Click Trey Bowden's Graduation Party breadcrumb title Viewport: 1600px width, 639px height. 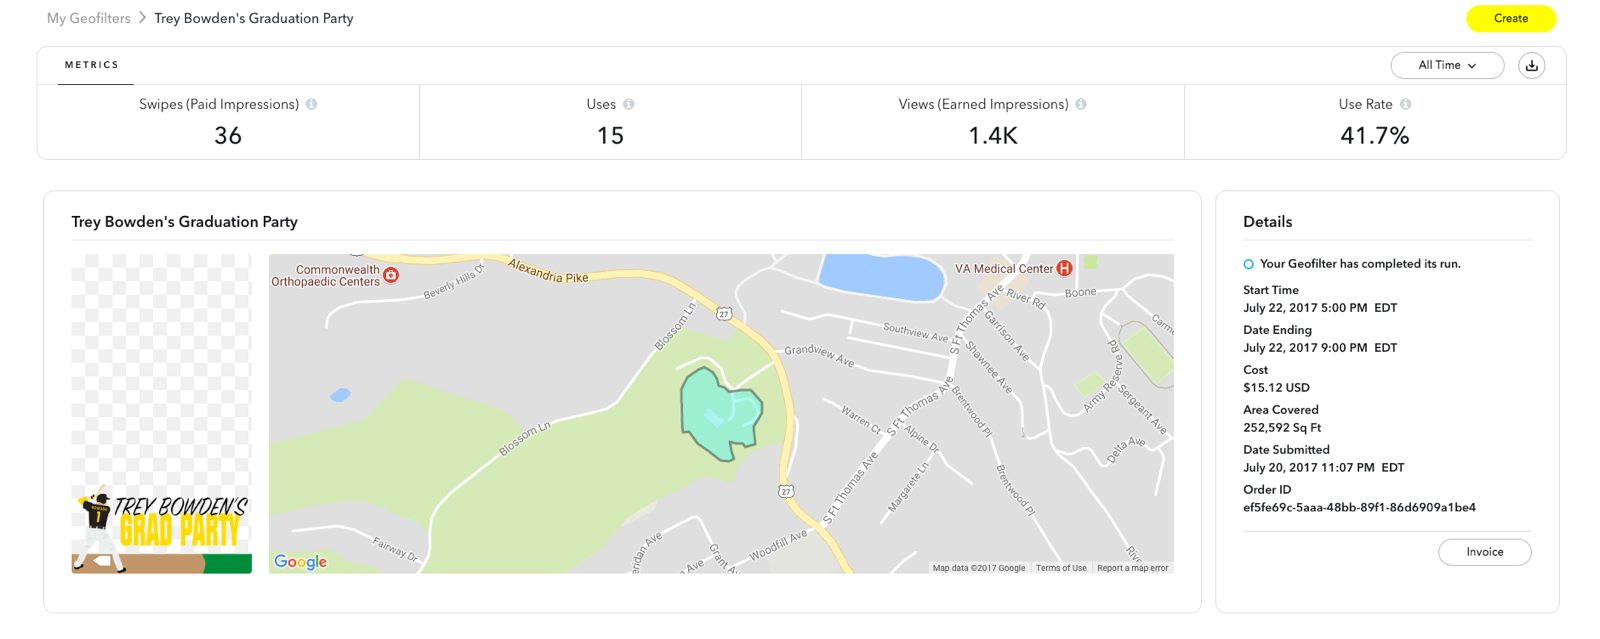tap(254, 18)
